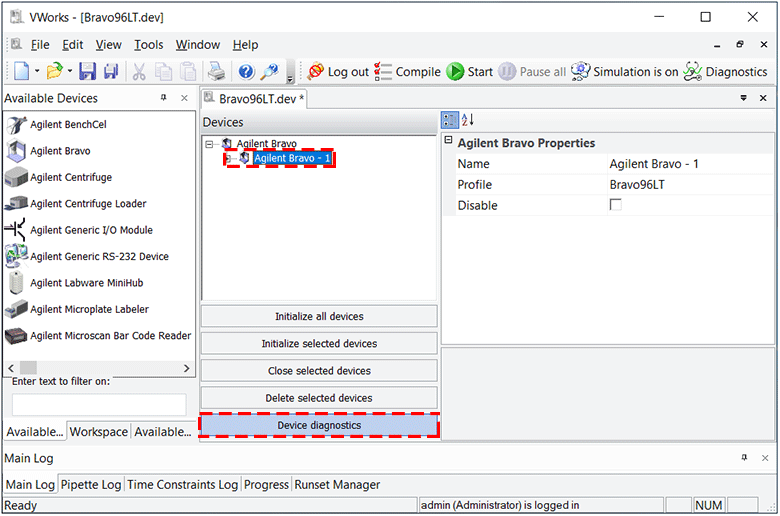Open the New file dropdown arrow
Viewport: 780px width, 516px height.
pyautogui.click(x=37, y=71)
